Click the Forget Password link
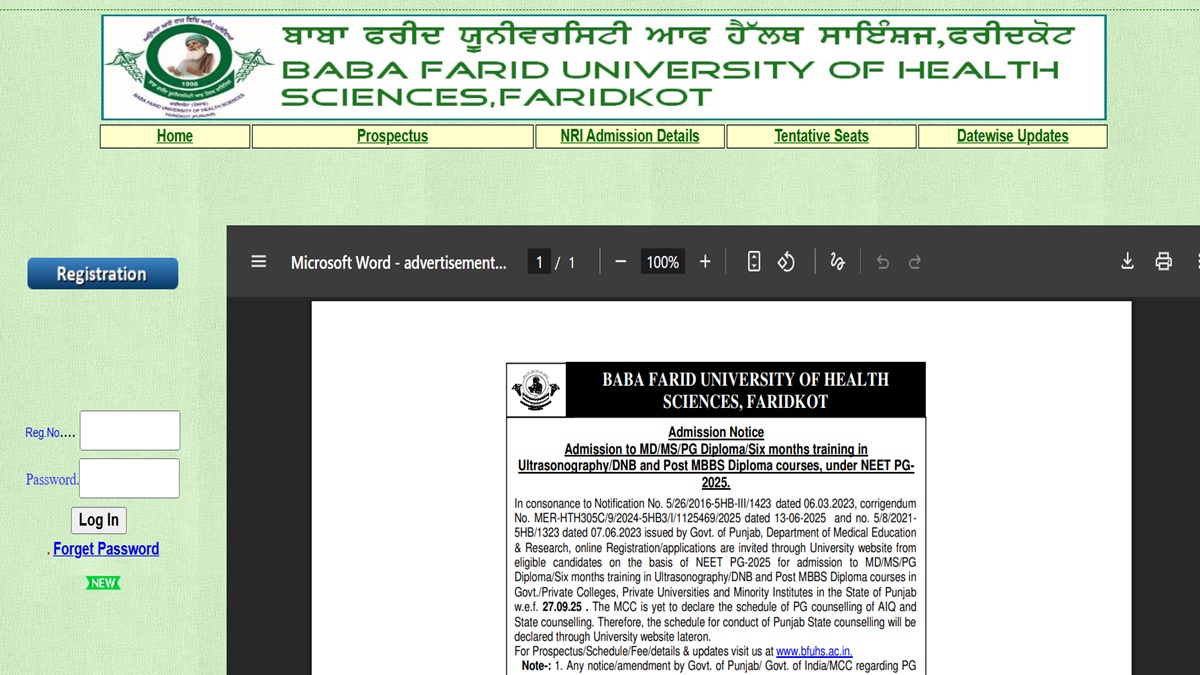This screenshot has height=675, width=1200. point(106,548)
